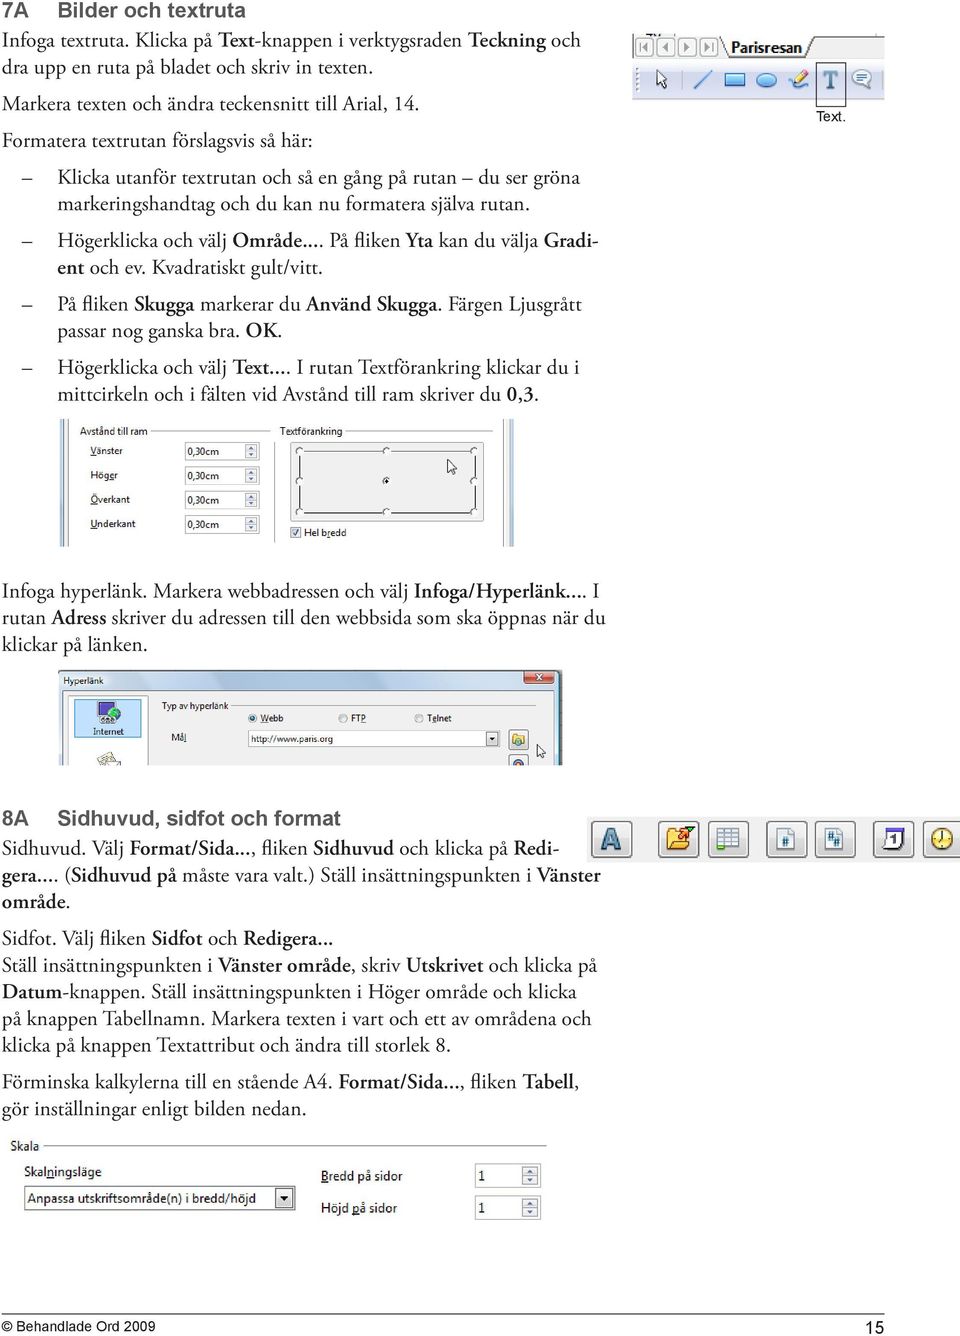
Task: Click the 'Typ av hyperlänk' label
Action: [195, 706]
